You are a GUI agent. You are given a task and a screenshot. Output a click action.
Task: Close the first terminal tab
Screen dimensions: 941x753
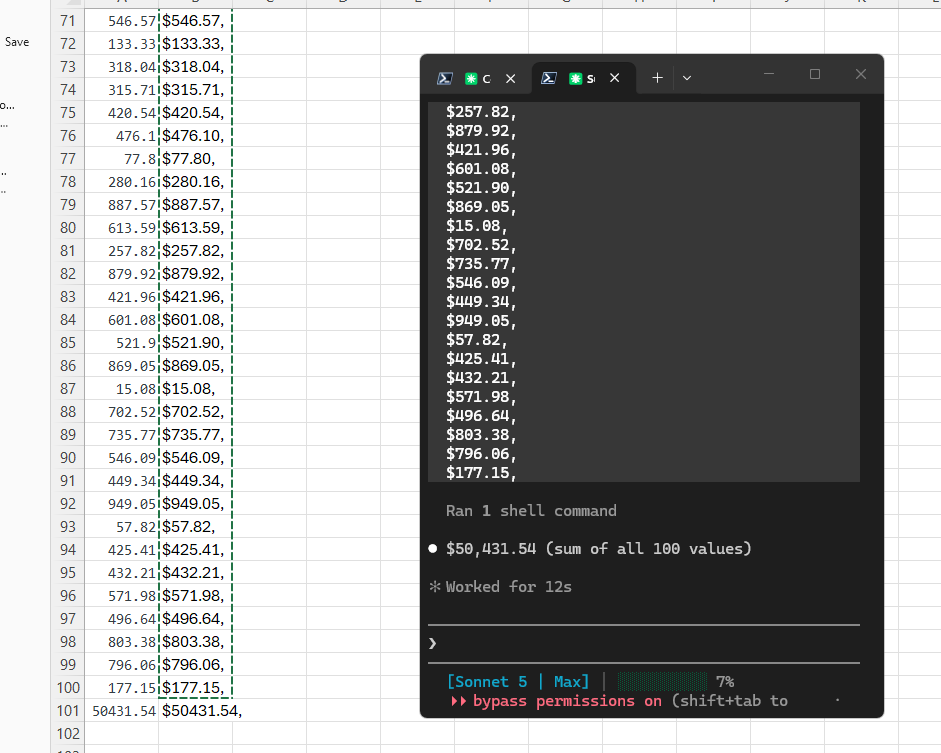pyautogui.click(x=511, y=79)
